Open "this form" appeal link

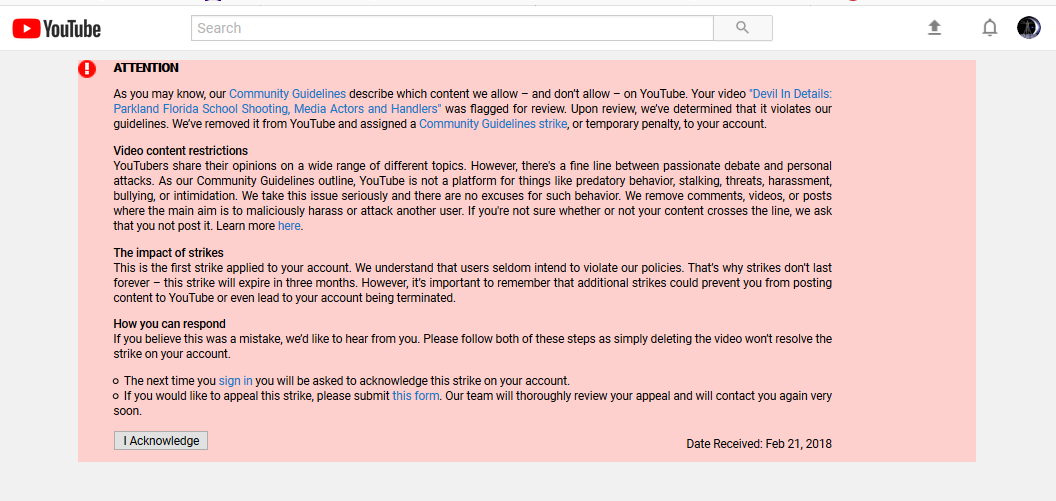pyautogui.click(x=416, y=396)
